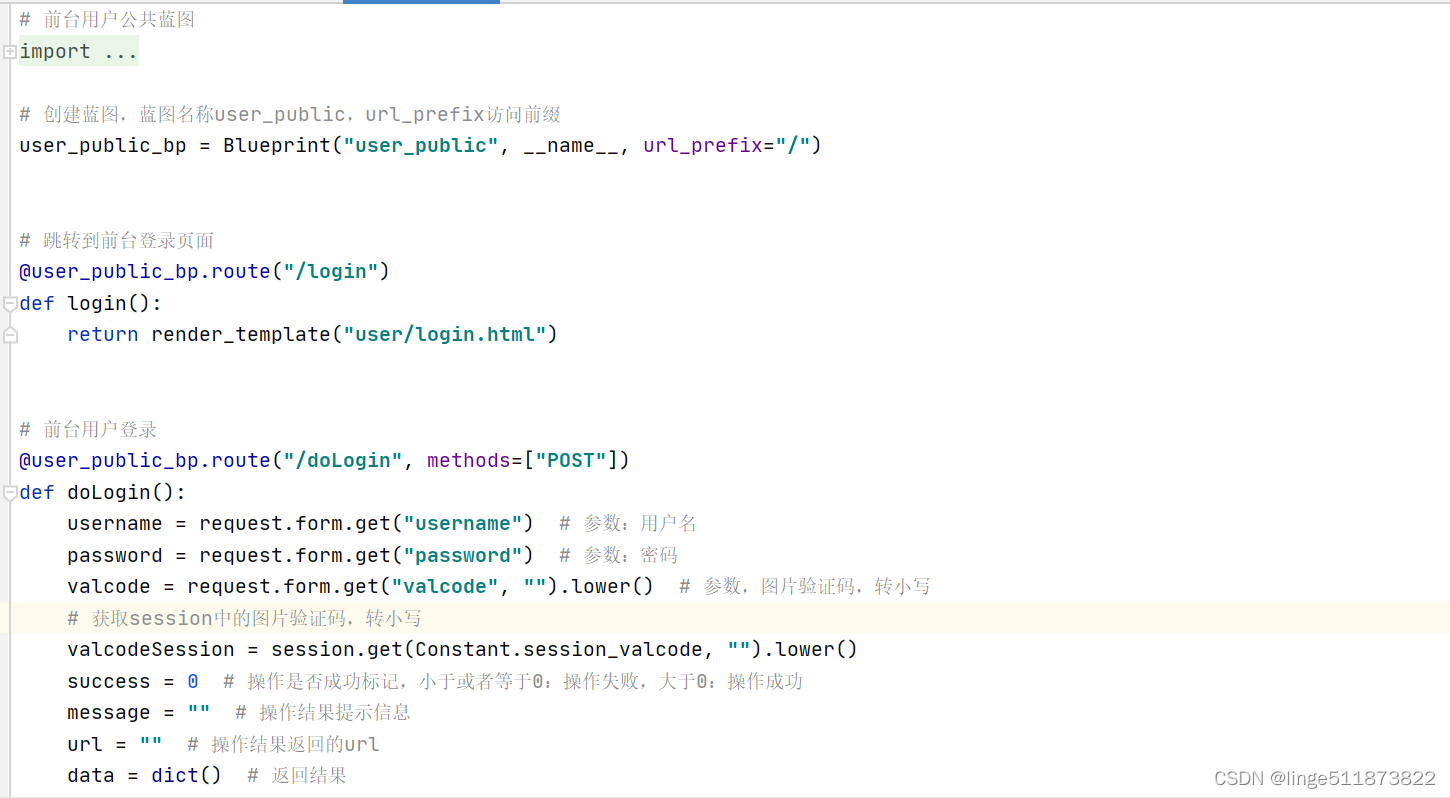Click the "password" string in form.get

[463, 555]
